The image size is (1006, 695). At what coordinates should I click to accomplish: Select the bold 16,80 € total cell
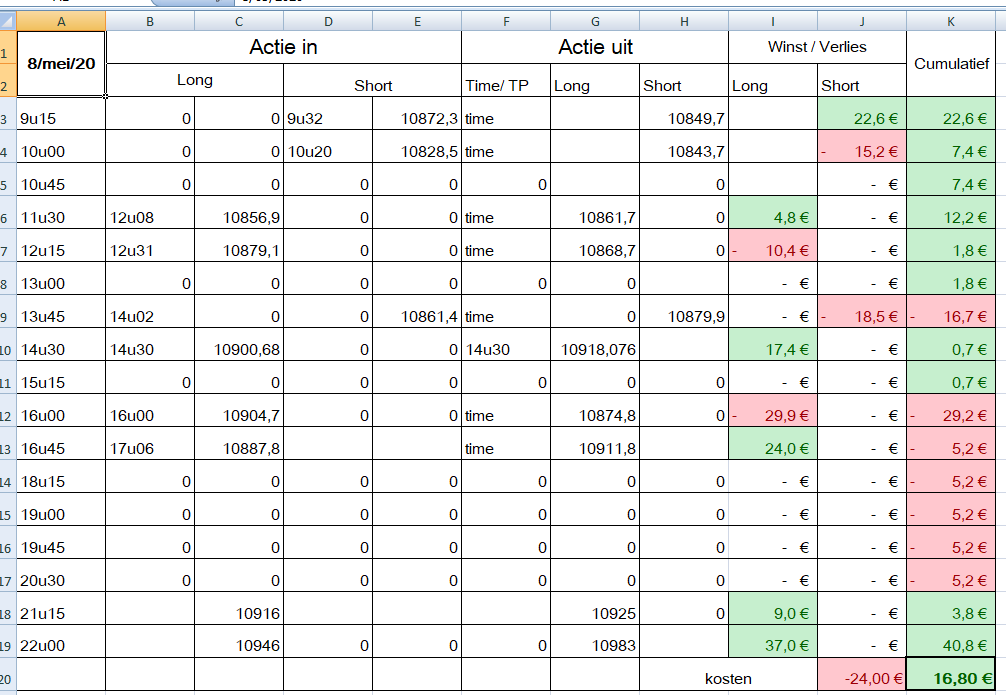(951, 678)
